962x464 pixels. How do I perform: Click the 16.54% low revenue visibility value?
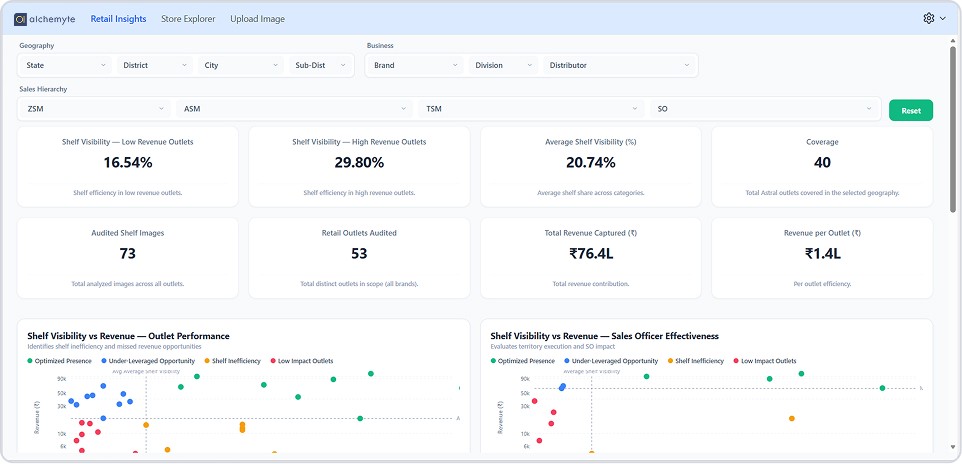[x=128, y=163]
